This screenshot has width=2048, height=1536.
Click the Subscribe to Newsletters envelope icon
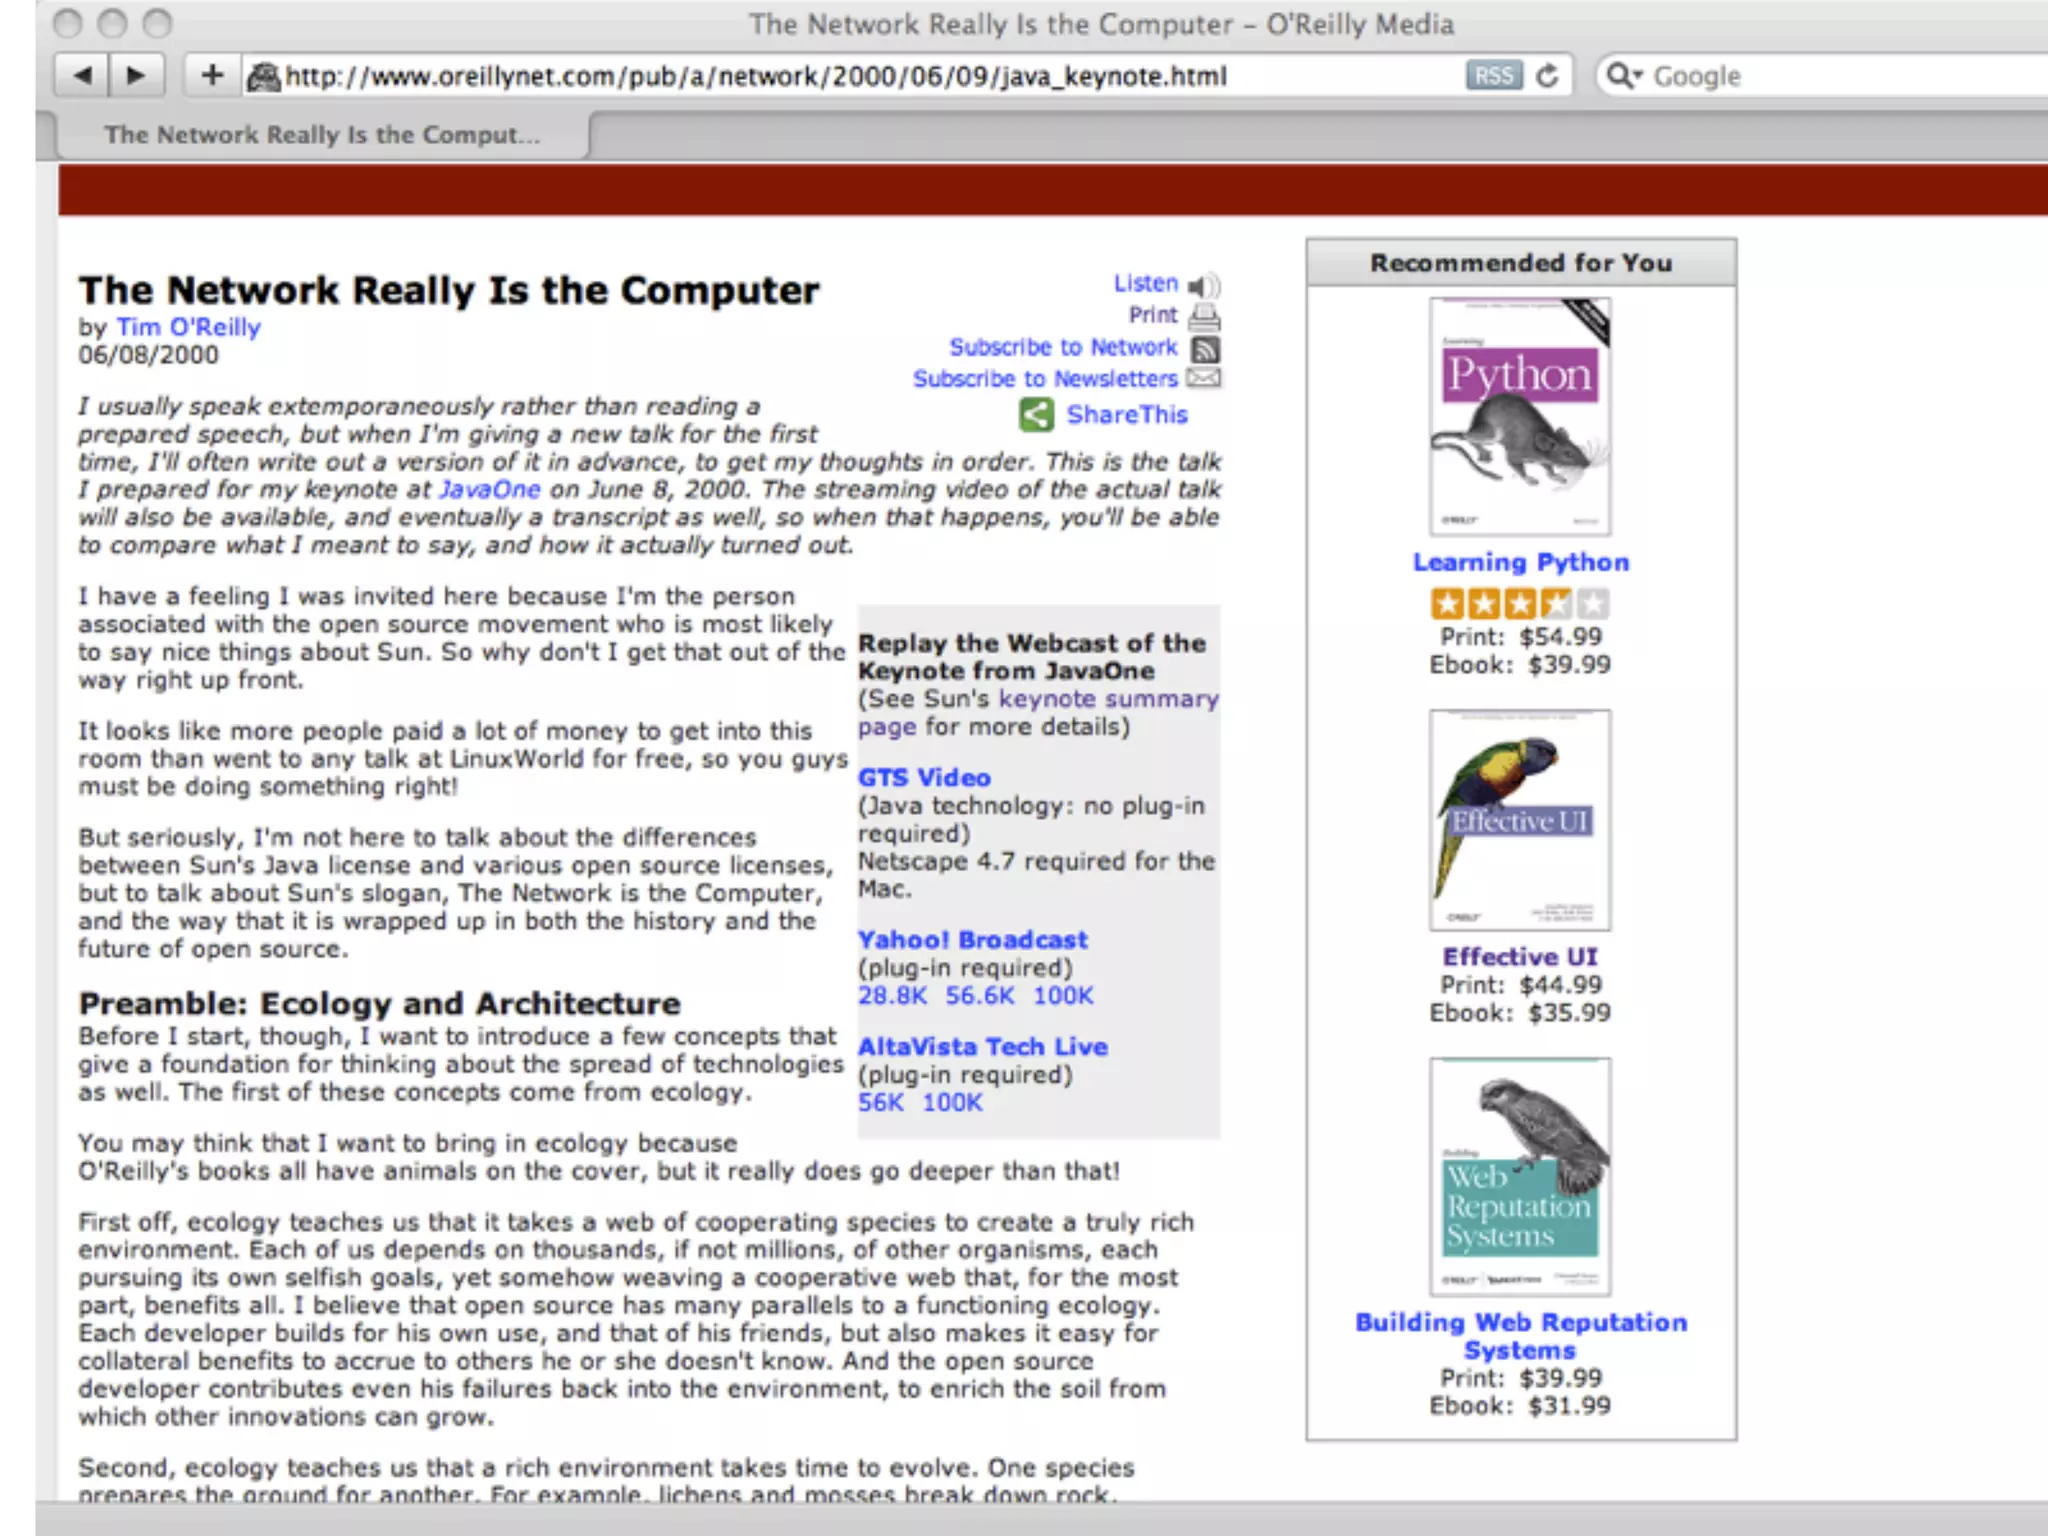tap(1203, 378)
